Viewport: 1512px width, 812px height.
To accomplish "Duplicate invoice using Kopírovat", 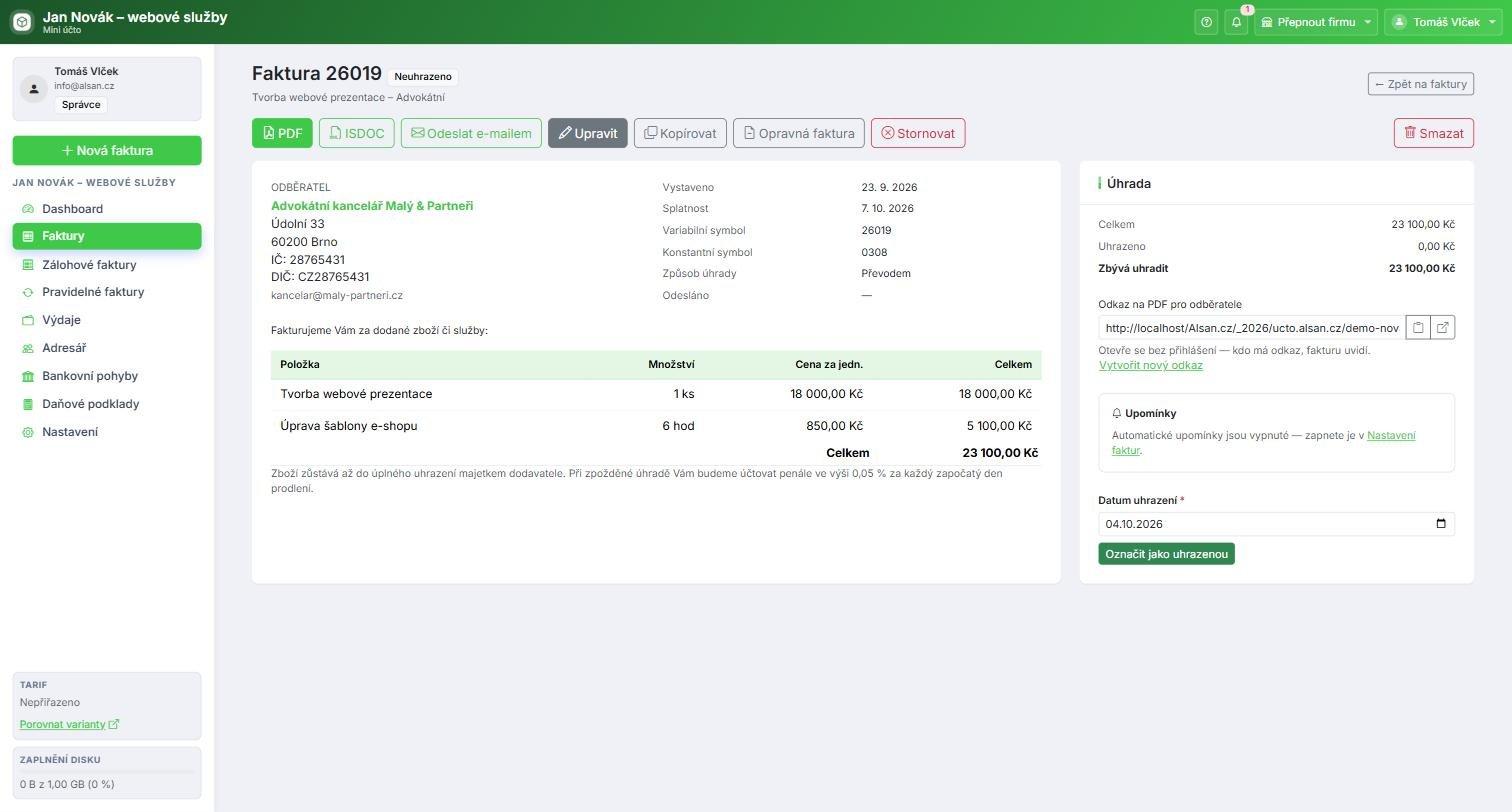I will tap(680, 133).
